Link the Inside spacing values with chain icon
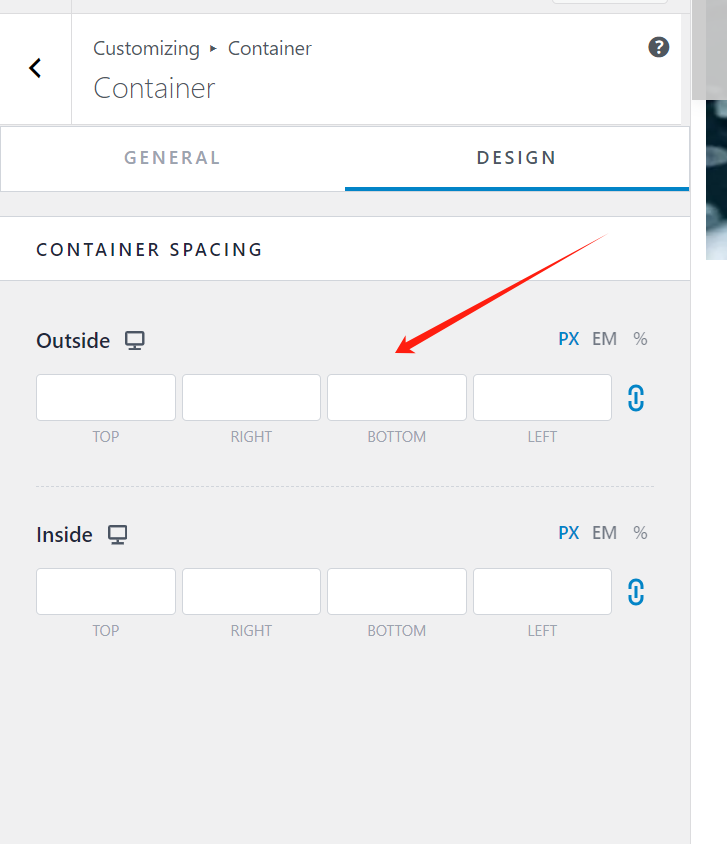 637,591
